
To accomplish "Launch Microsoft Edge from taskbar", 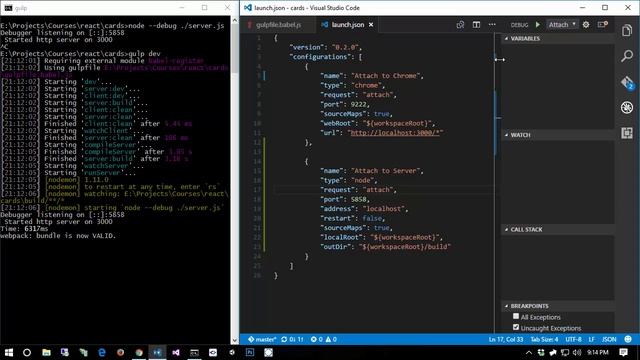I will (102, 352).
